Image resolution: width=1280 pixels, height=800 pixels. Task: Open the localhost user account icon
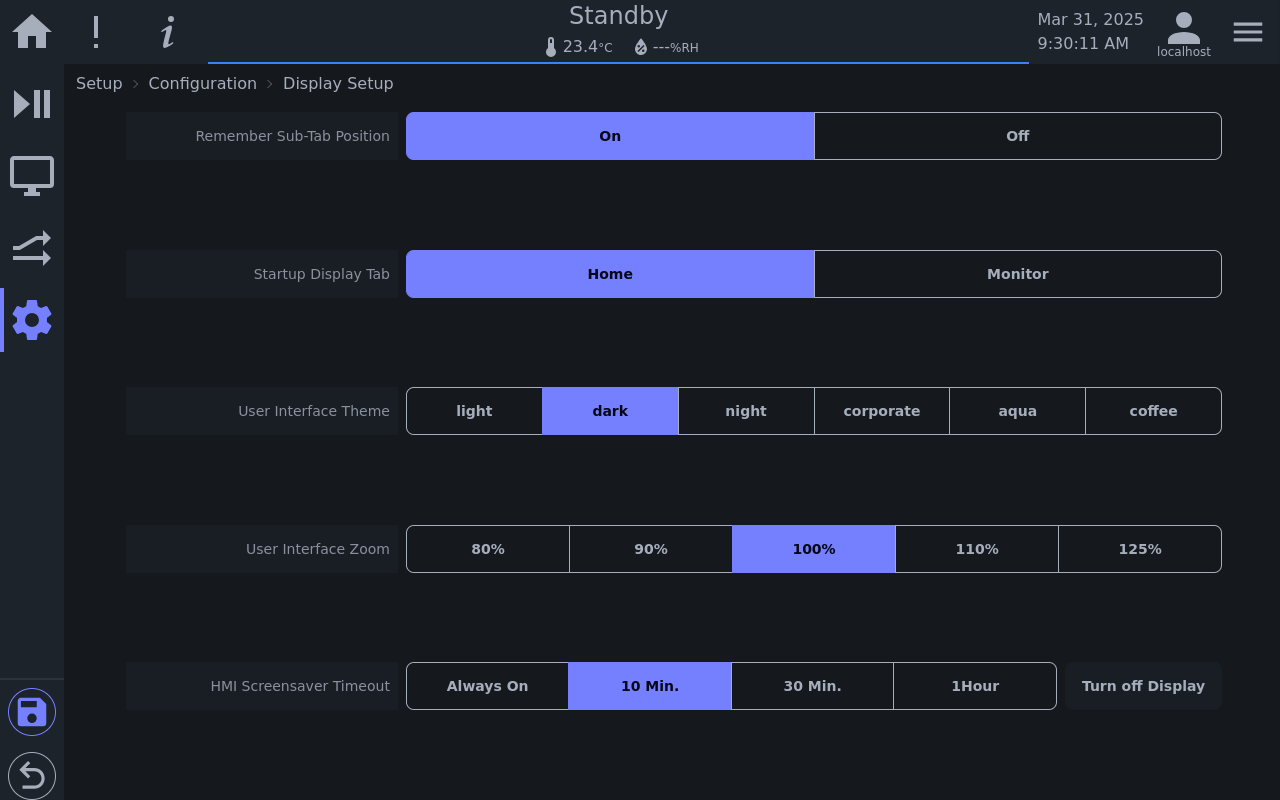[1184, 34]
